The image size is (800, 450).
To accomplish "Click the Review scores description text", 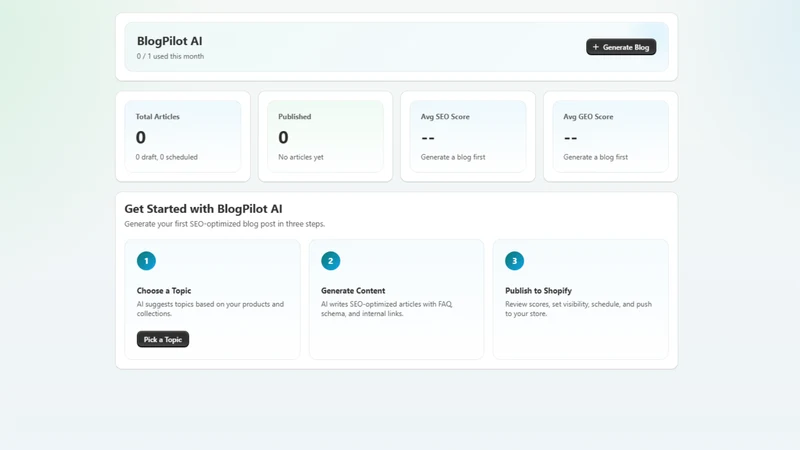I will (x=578, y=309).
